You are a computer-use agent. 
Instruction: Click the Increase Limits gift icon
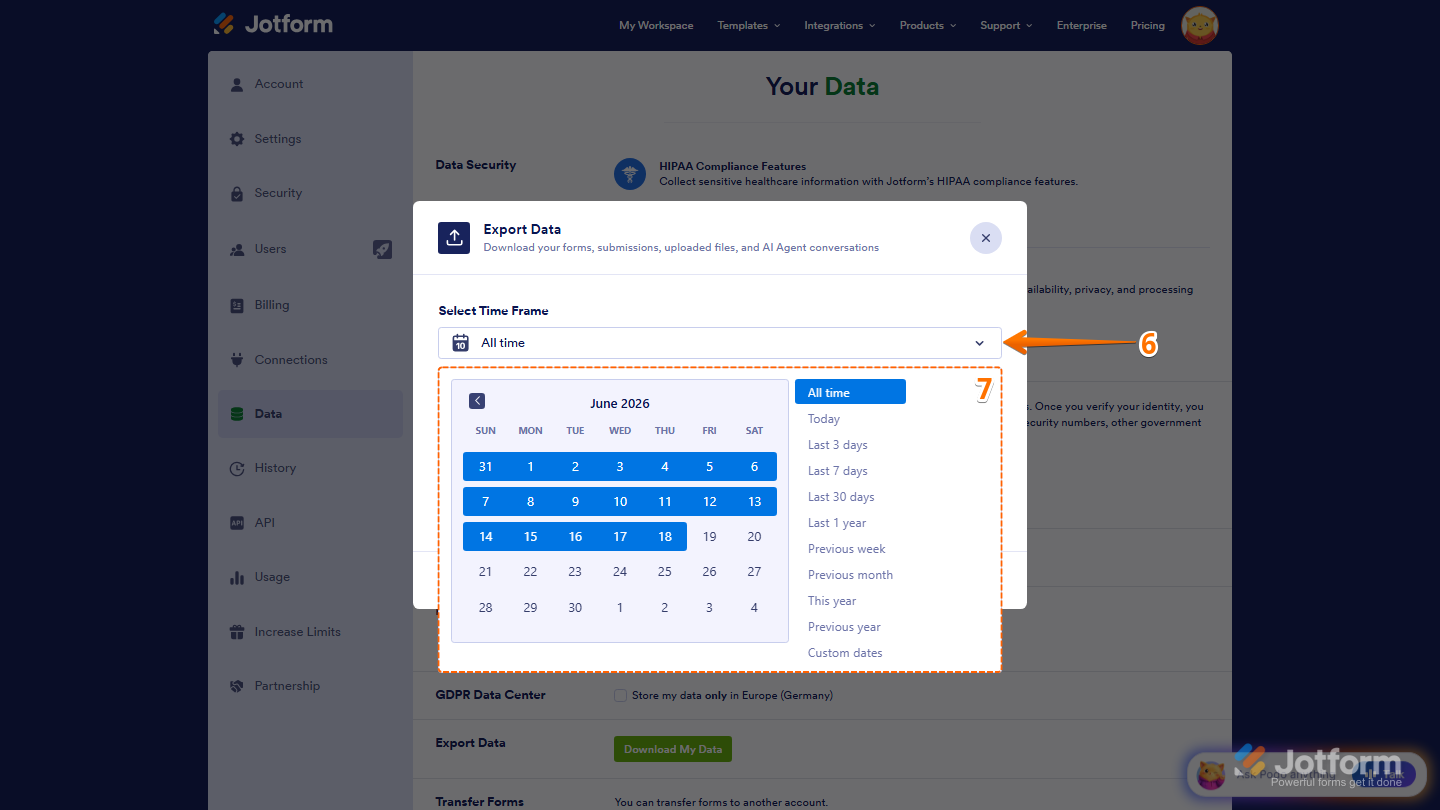pyautogui.click(x=237, y=632)
